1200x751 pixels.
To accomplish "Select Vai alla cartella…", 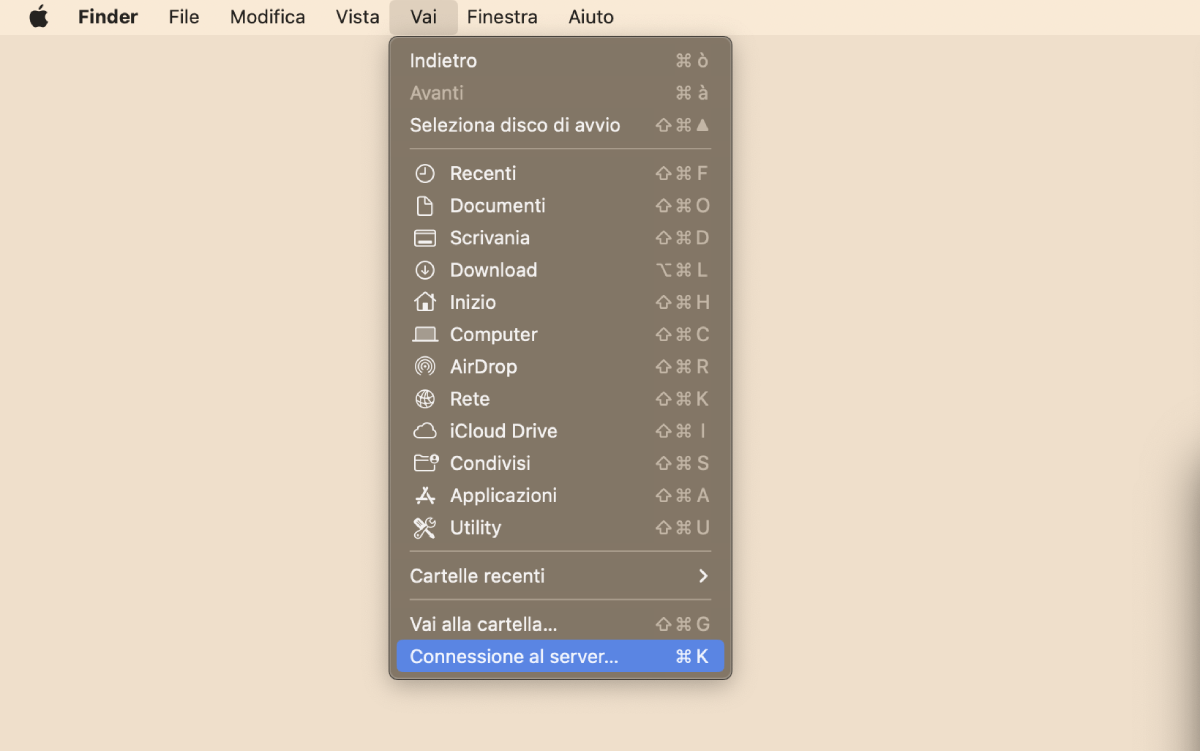I will pos(560,624).
